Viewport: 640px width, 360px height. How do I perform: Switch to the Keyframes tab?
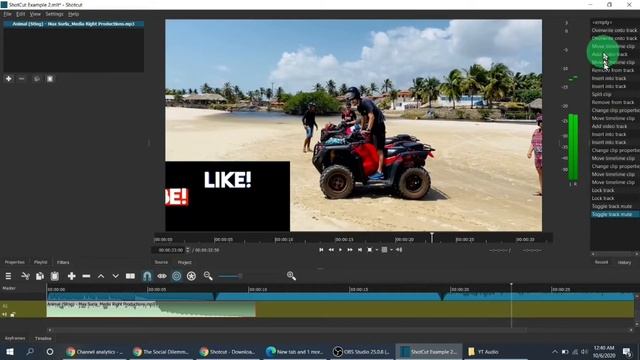[x=15, y=338]
